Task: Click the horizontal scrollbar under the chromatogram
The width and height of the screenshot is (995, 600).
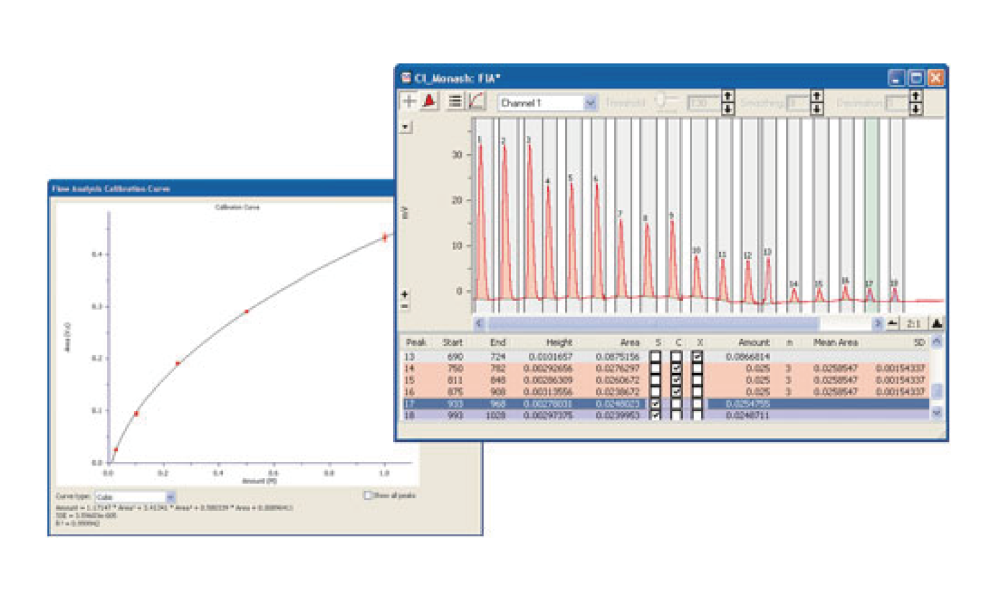Action: [650, 322]
